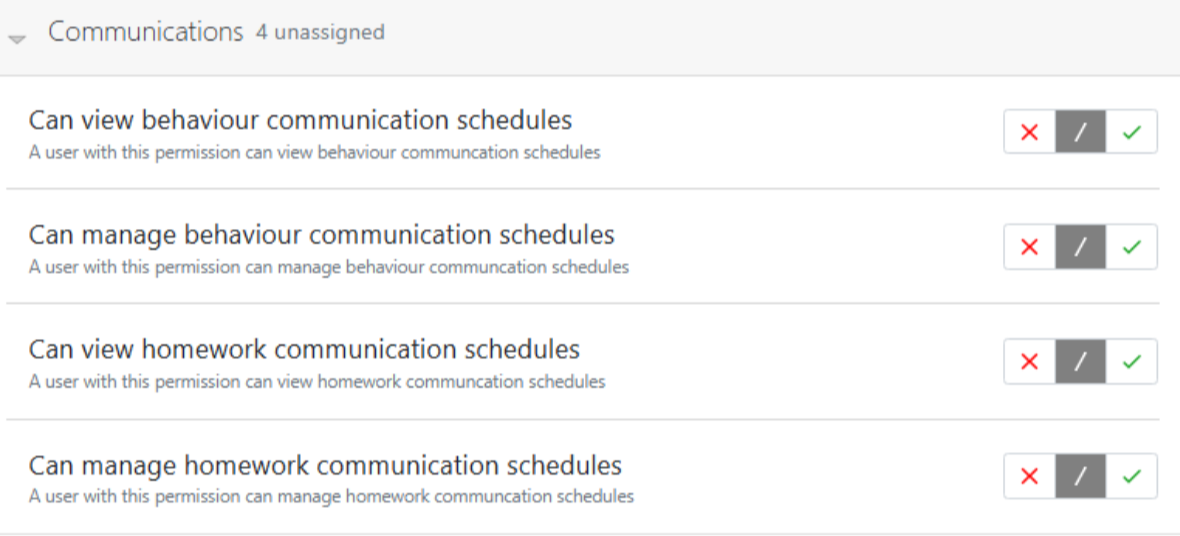Click the Communications section heading
1180x536 pixels.
click(x=145, y=32)
